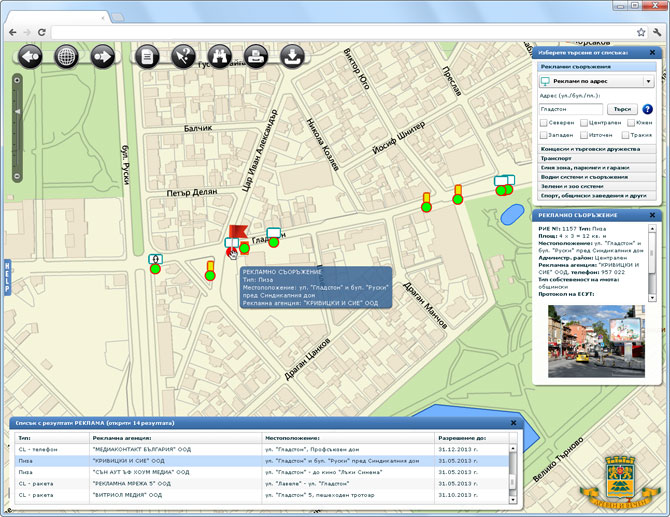Select the leftmost green marker by бул. Руски

[x=155, y=264]
